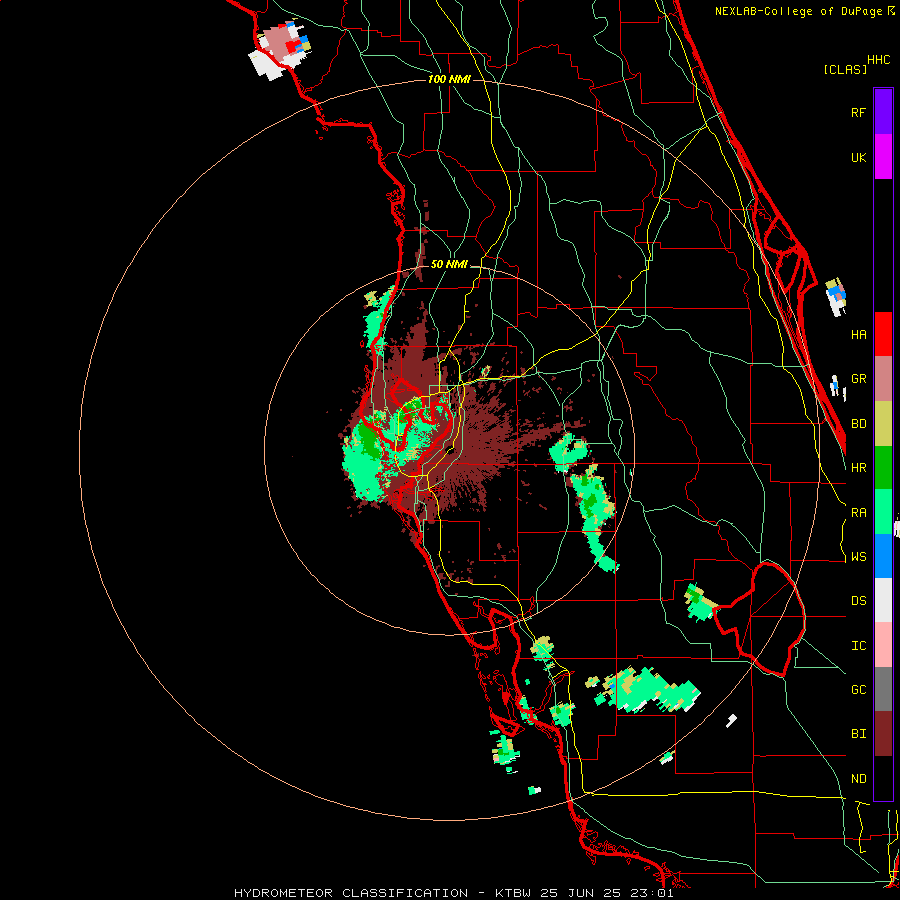Click the red HA legend color swatch

pos(883,334)
